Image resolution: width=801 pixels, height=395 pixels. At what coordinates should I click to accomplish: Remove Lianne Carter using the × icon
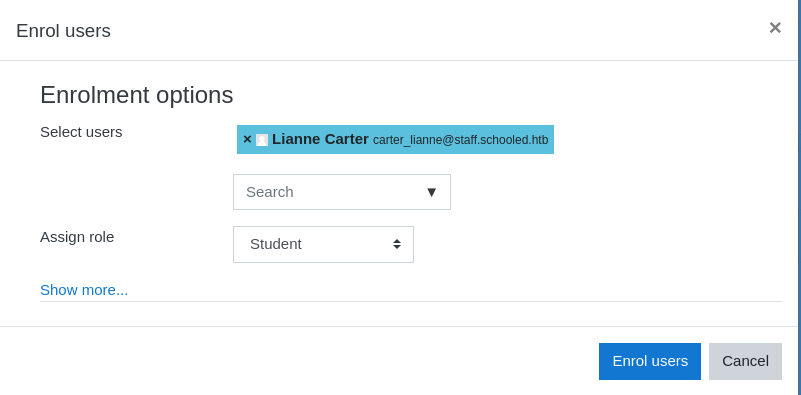tap(247, 139)
